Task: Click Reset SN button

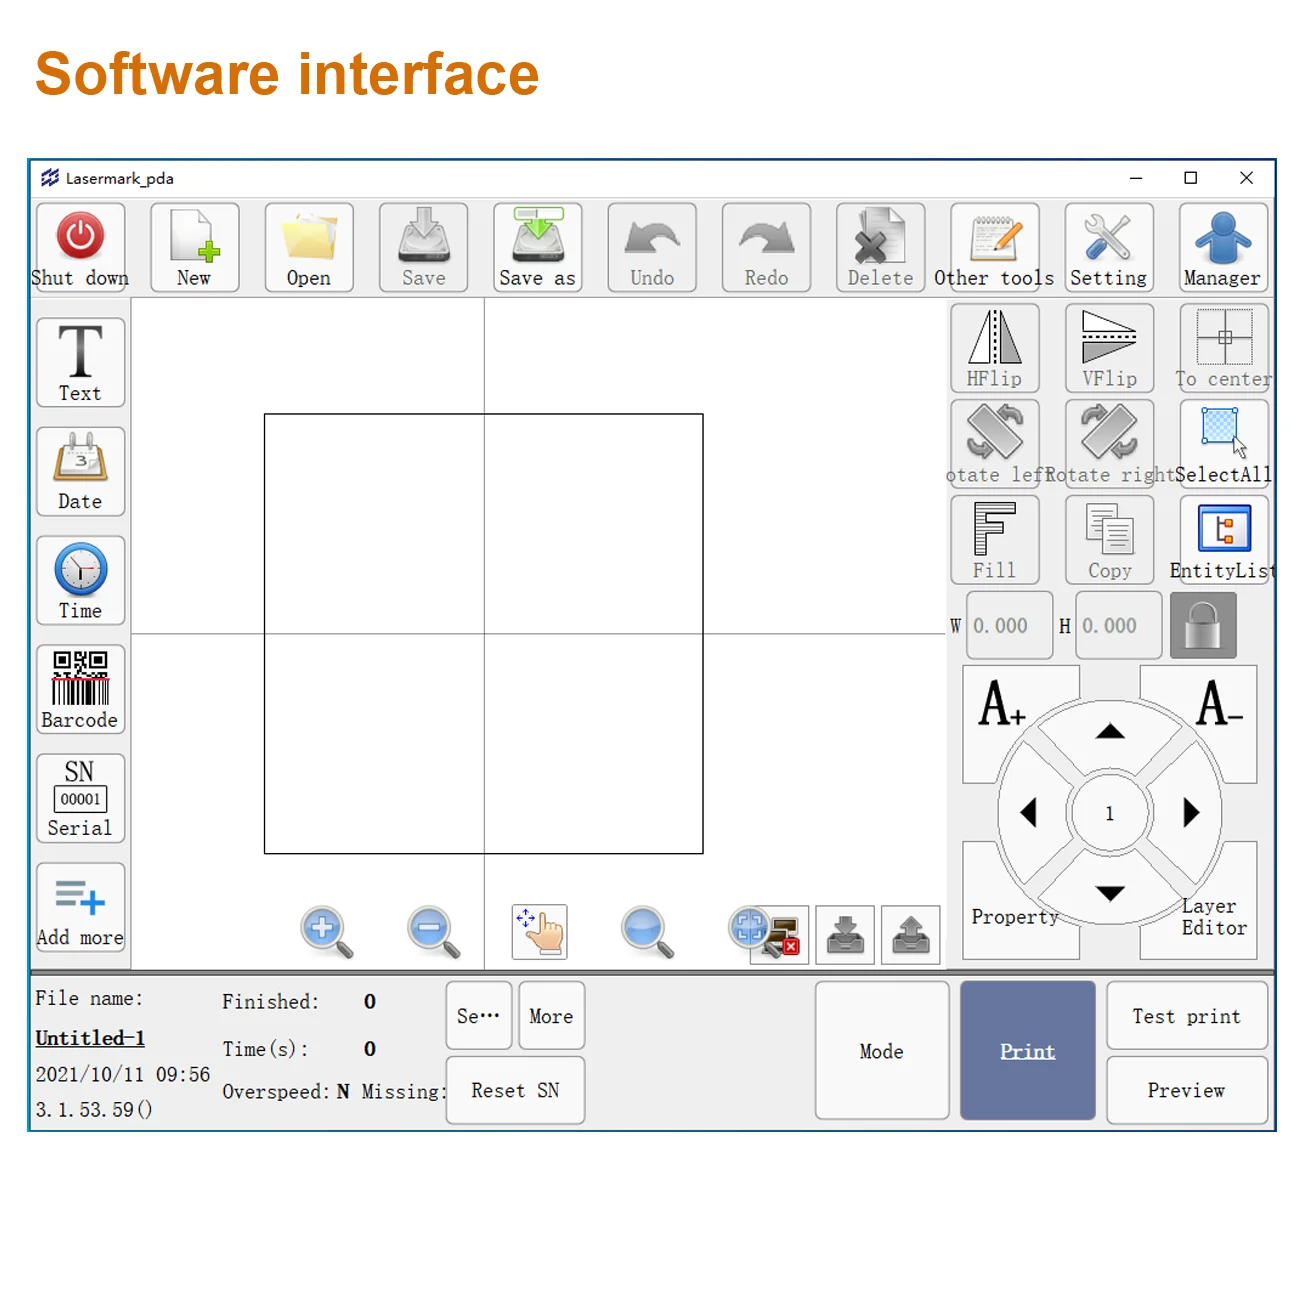Action: (x=515, y=1090)
